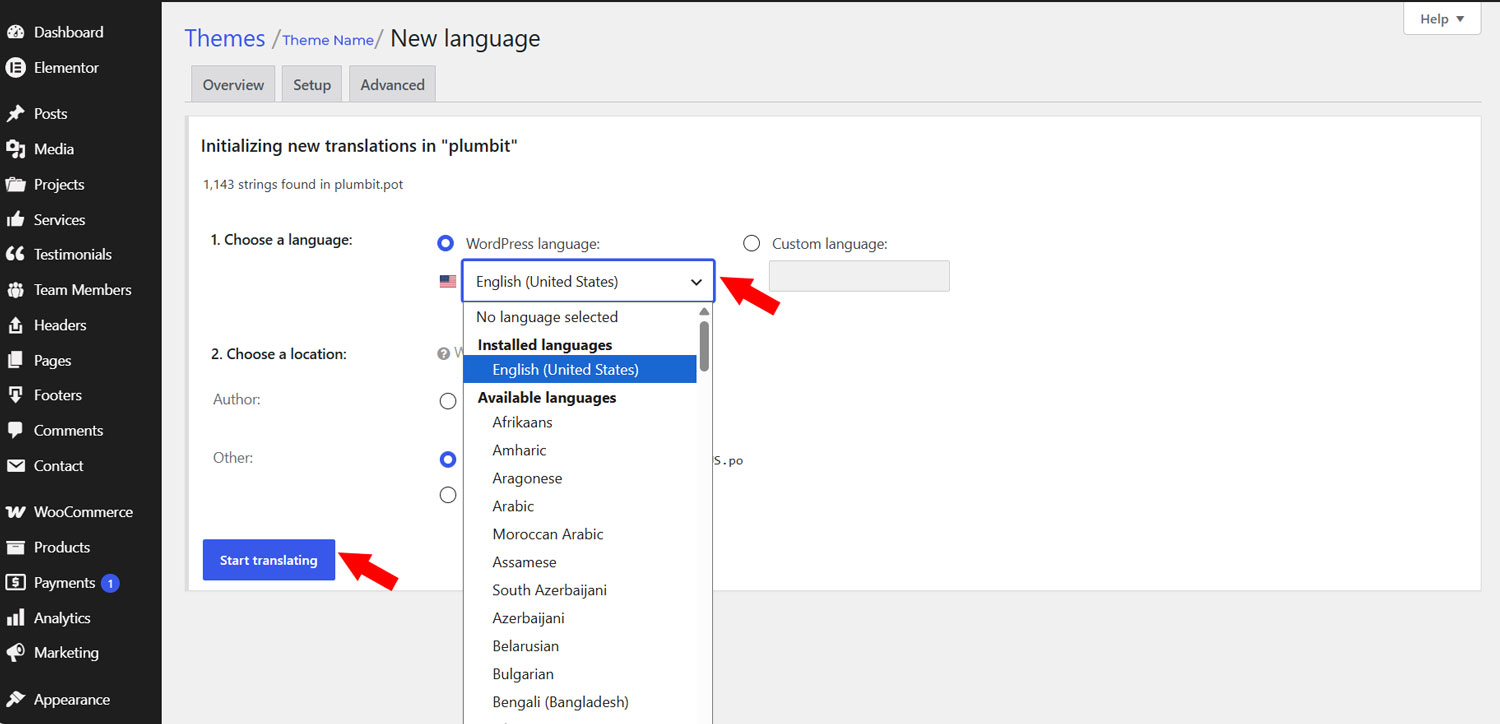The image size is (1500, 724).
Task: Open the Theme Name breadcrumb link
Action: (328, 40)
